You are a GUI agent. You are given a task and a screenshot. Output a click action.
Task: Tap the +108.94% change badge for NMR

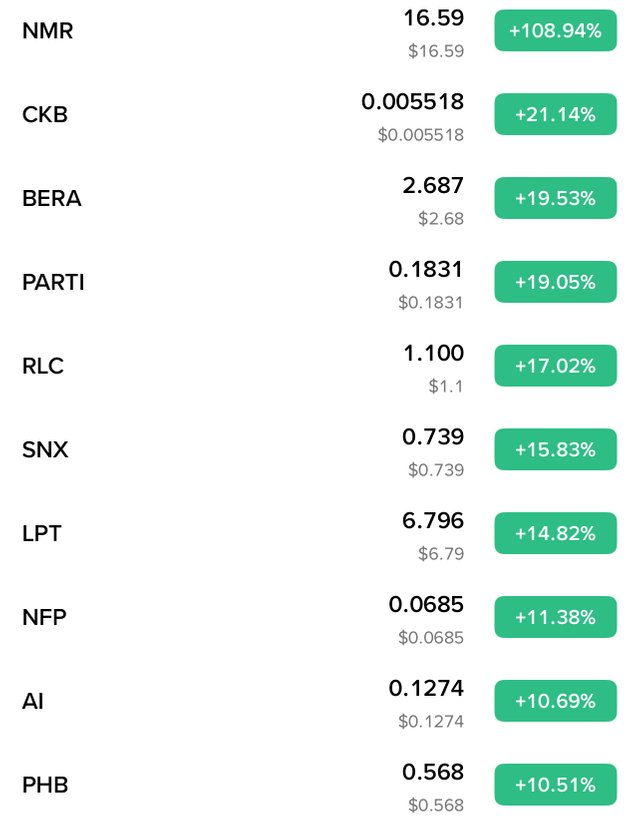tap(555, 31)
